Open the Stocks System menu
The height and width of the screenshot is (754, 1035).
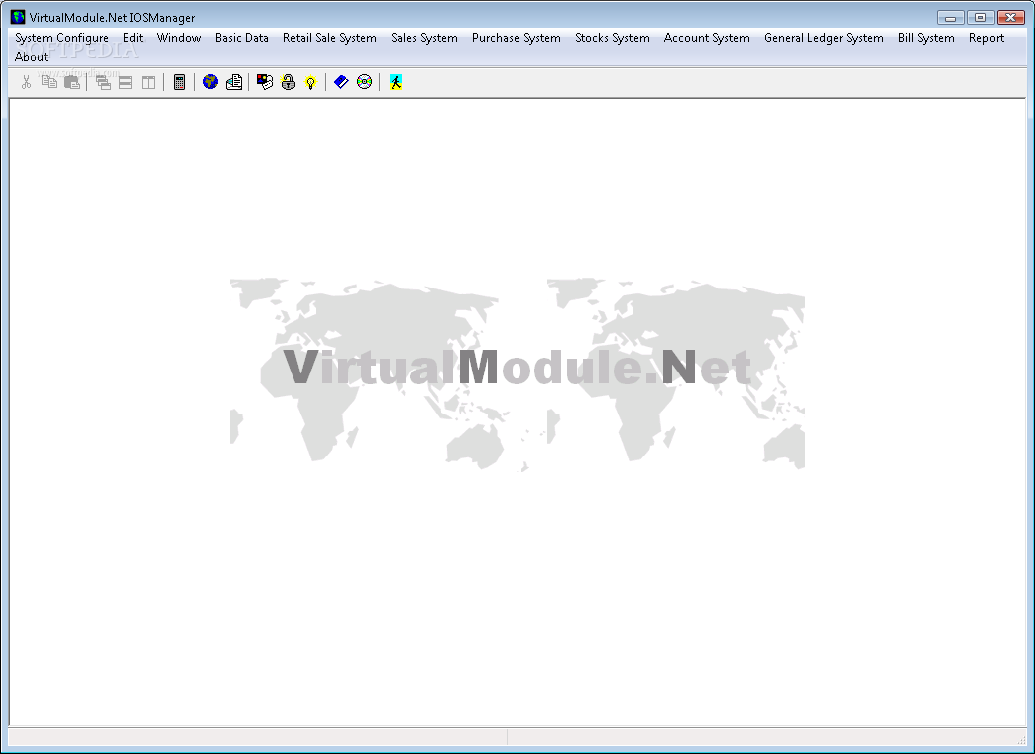[612, 38]
